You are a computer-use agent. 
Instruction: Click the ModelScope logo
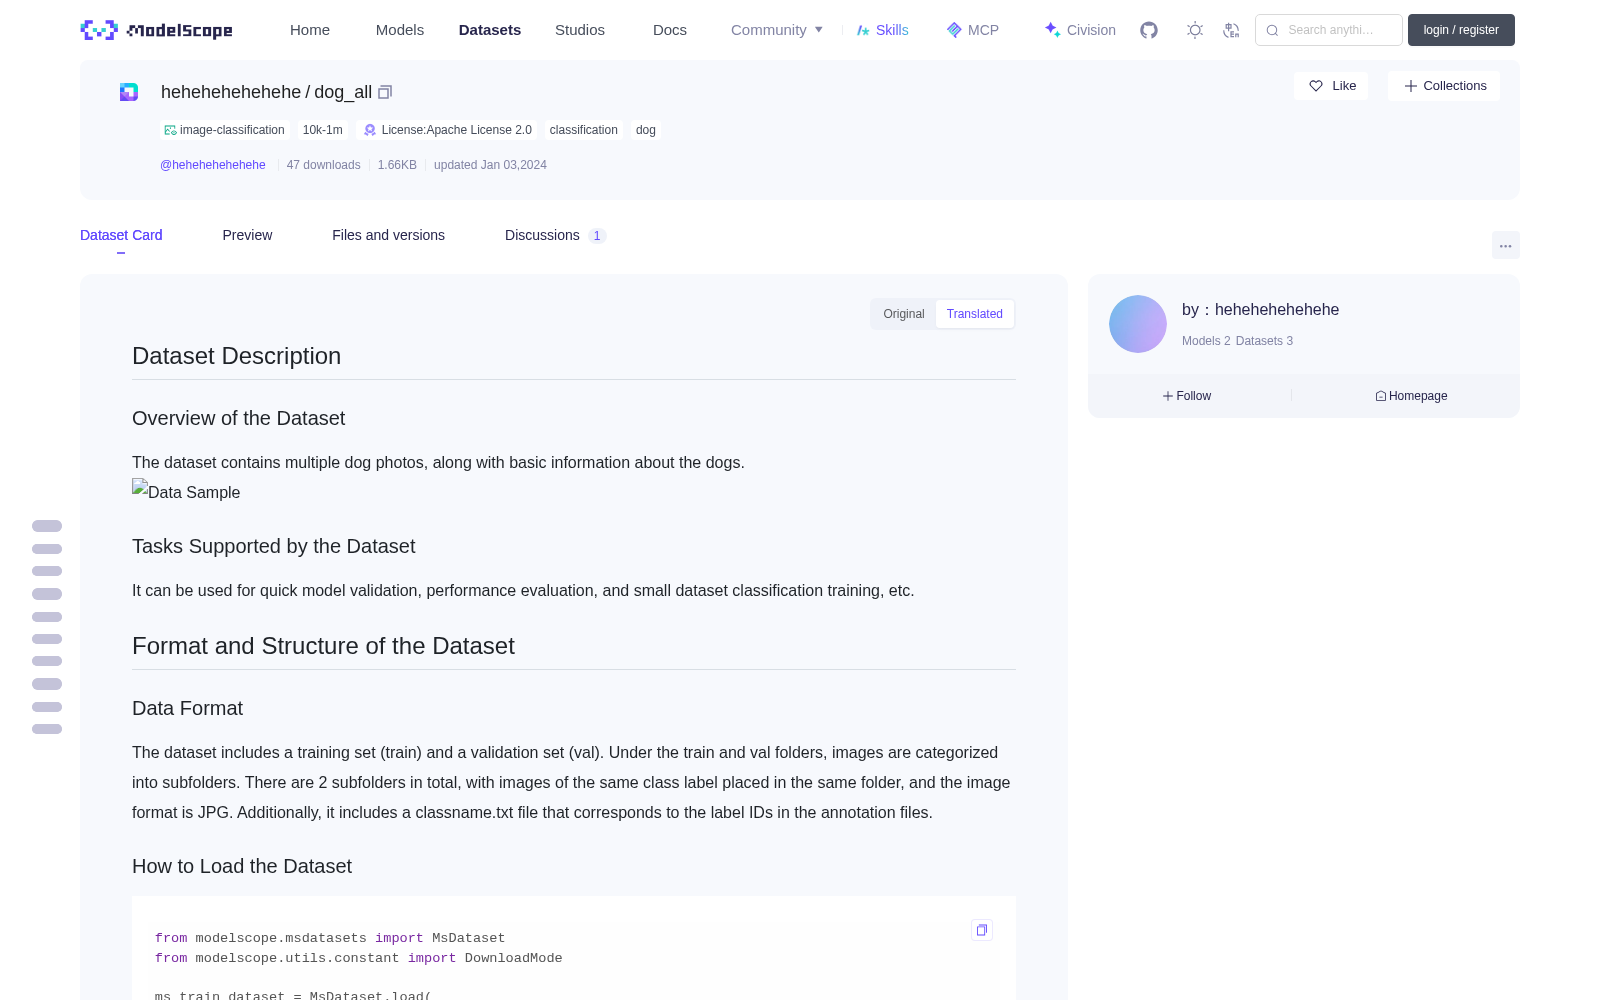point(157,30)
